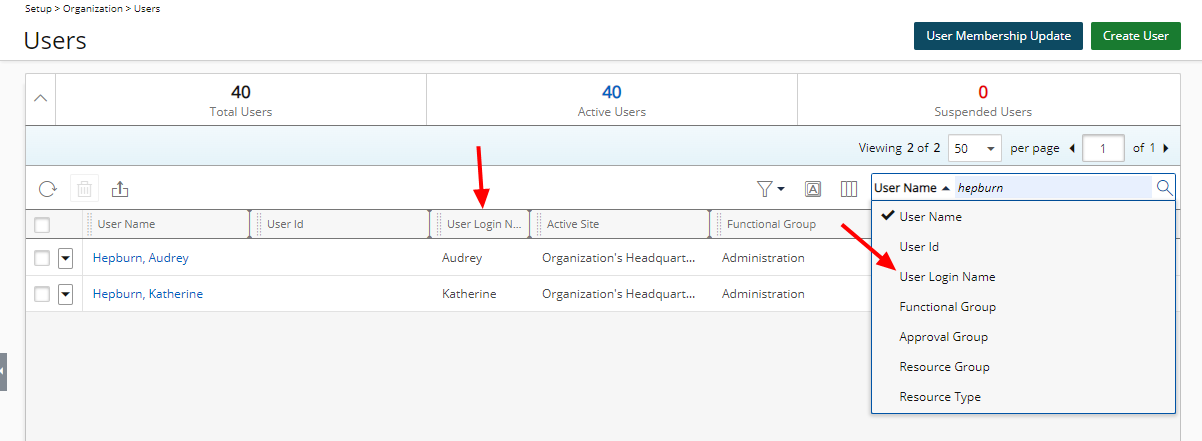
Task: Select Resource Type search option
Action: click(x=1023, y=397)
